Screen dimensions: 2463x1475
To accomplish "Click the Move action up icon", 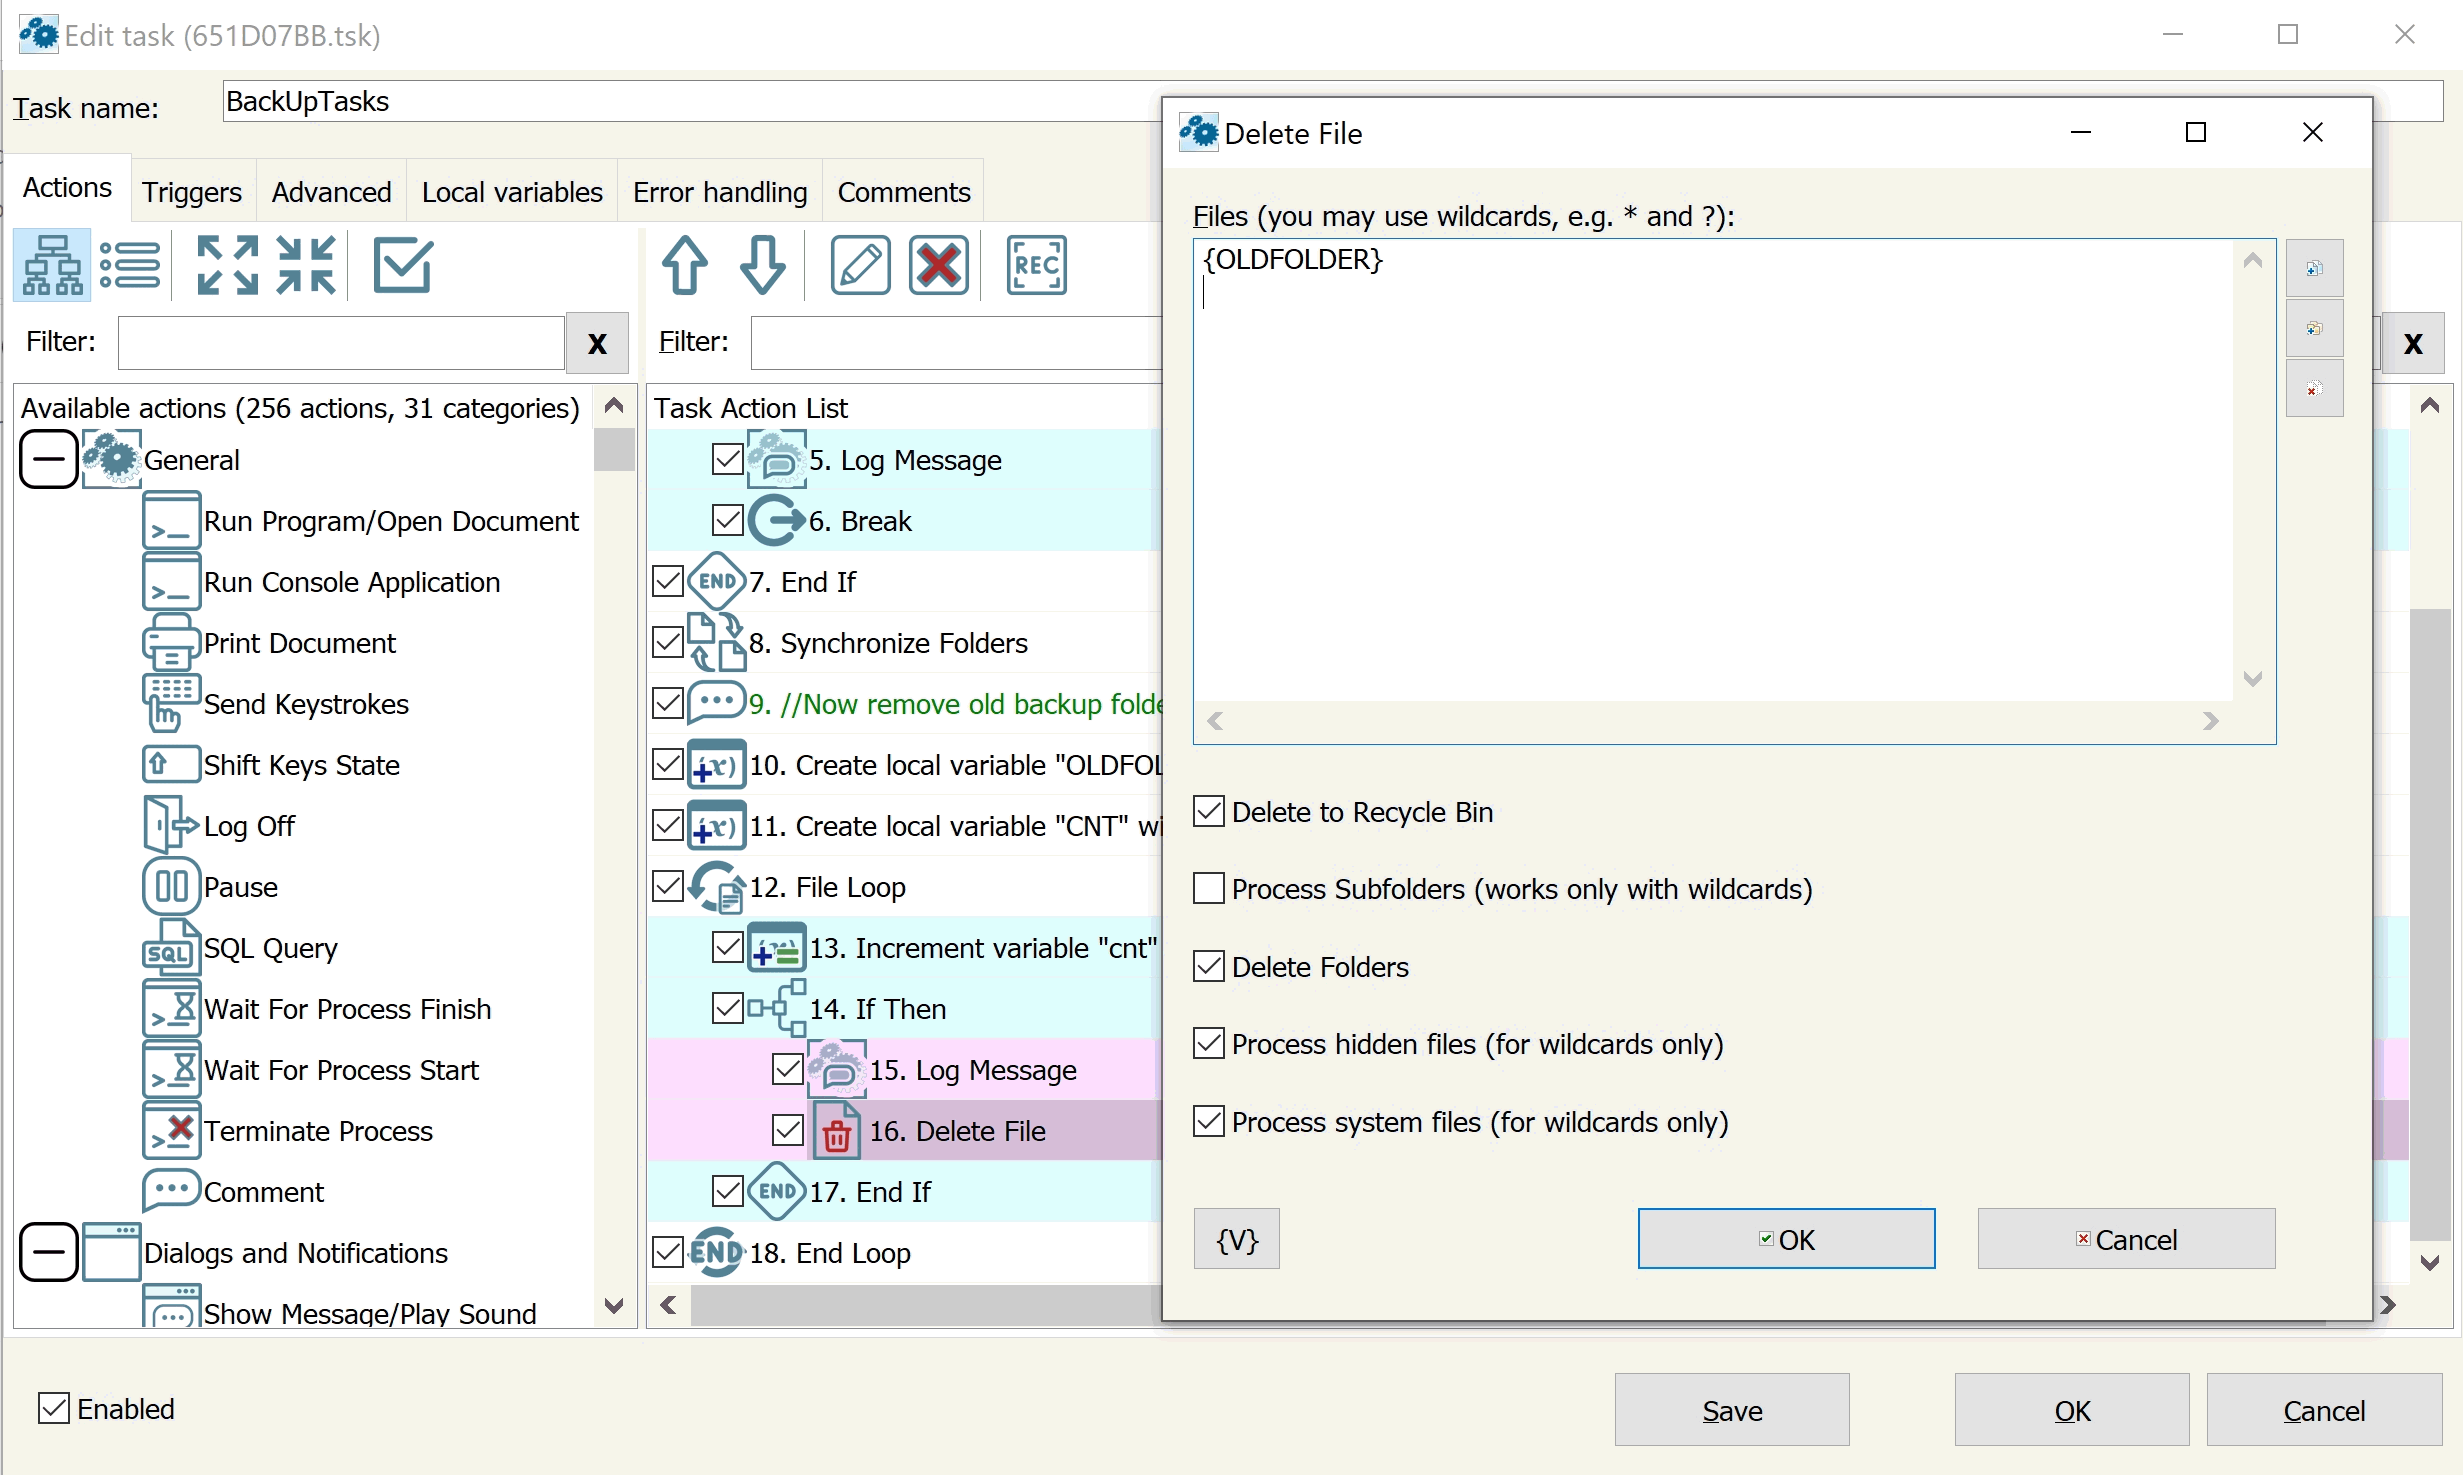I will pos(685,267).
